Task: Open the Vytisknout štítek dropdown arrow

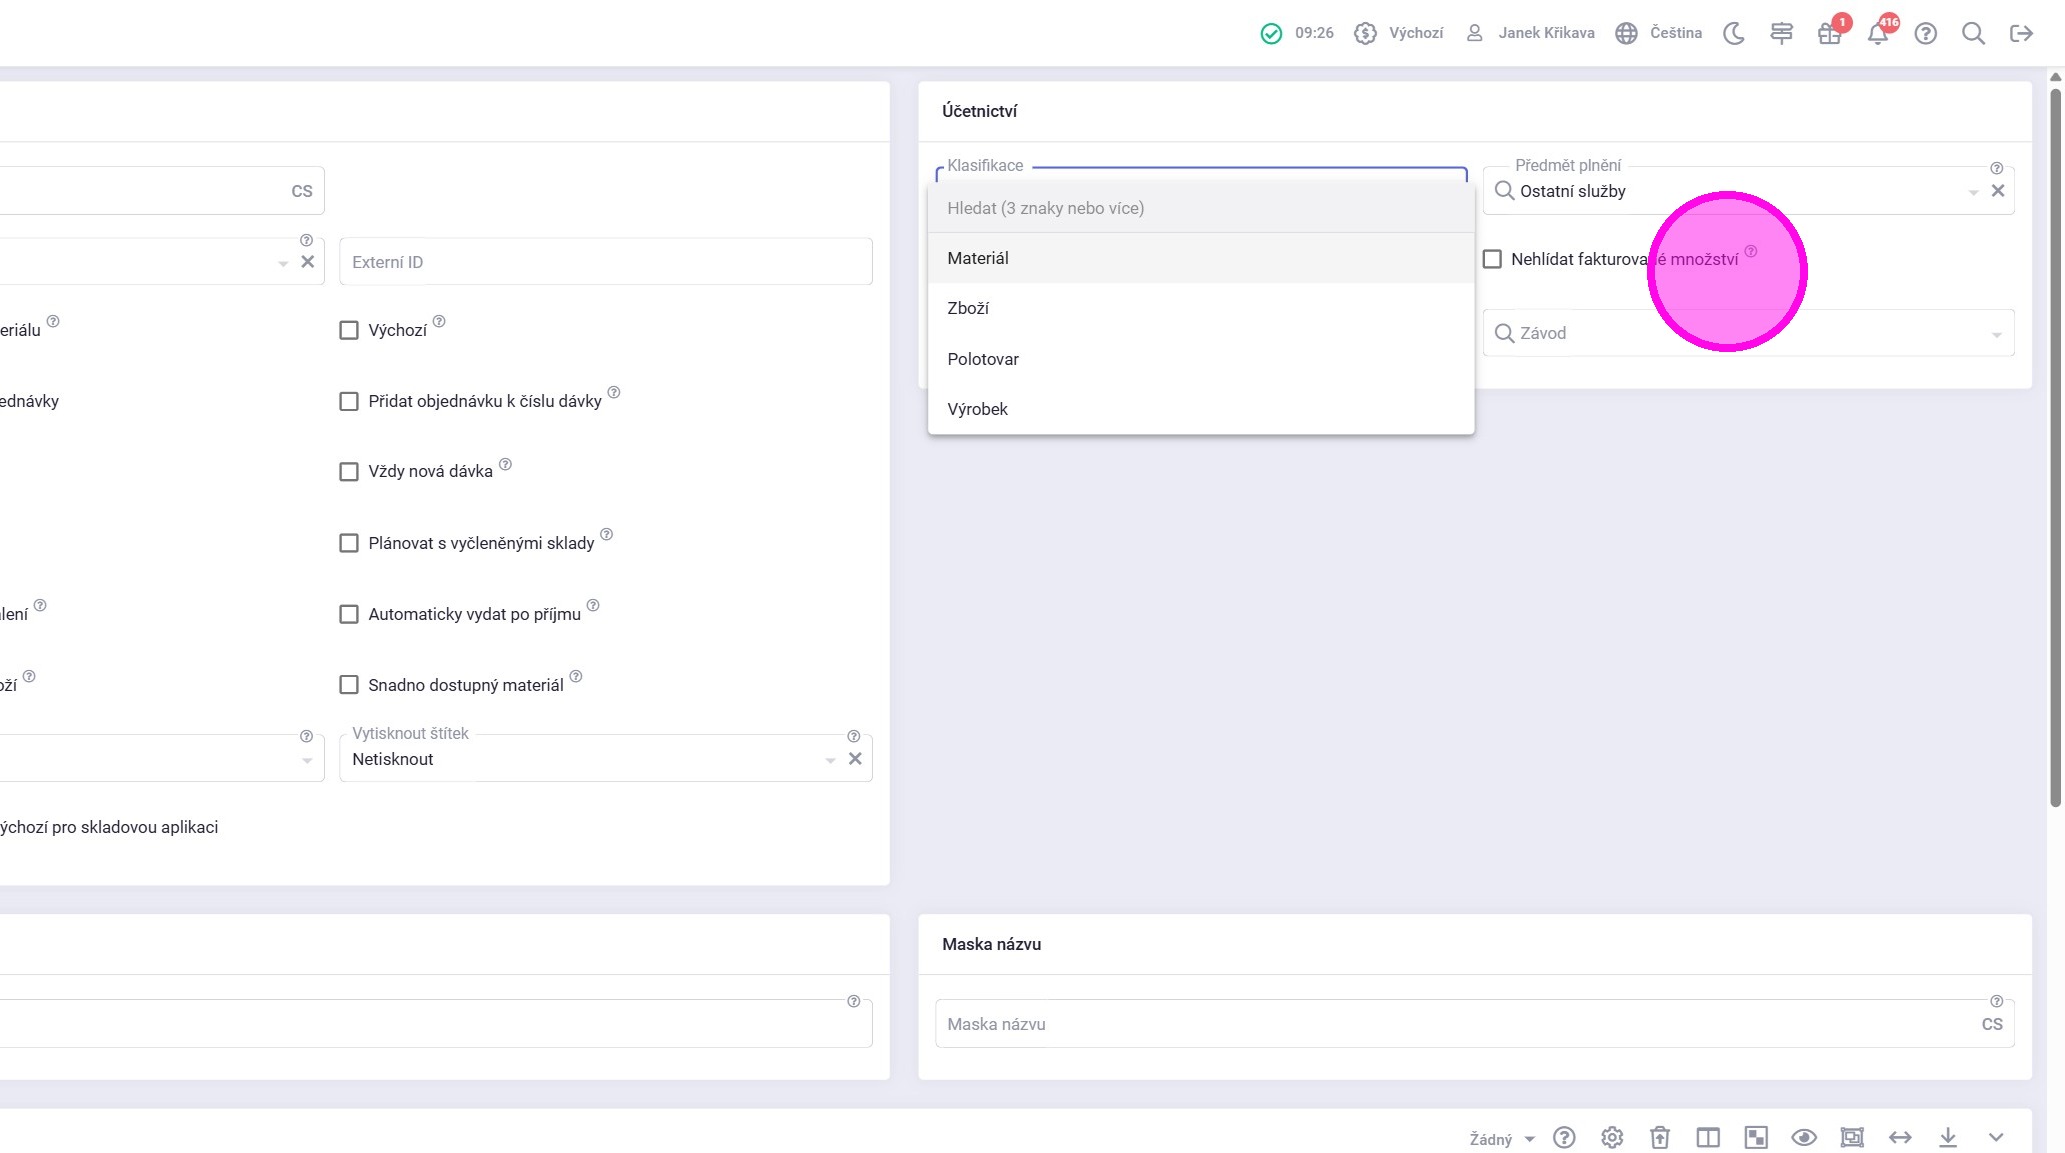Action: click(x=829, y=760)
